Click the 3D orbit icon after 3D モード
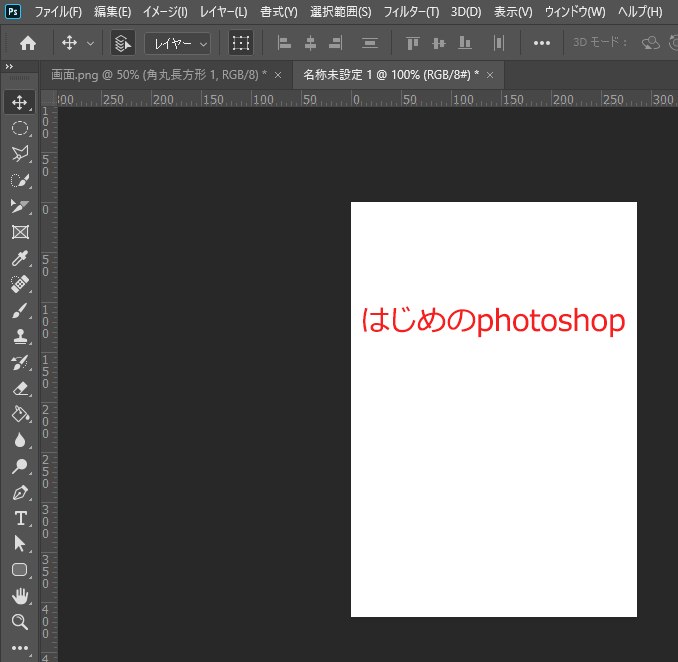Viewport: 678px width, 662px height. tap(651, 43)
